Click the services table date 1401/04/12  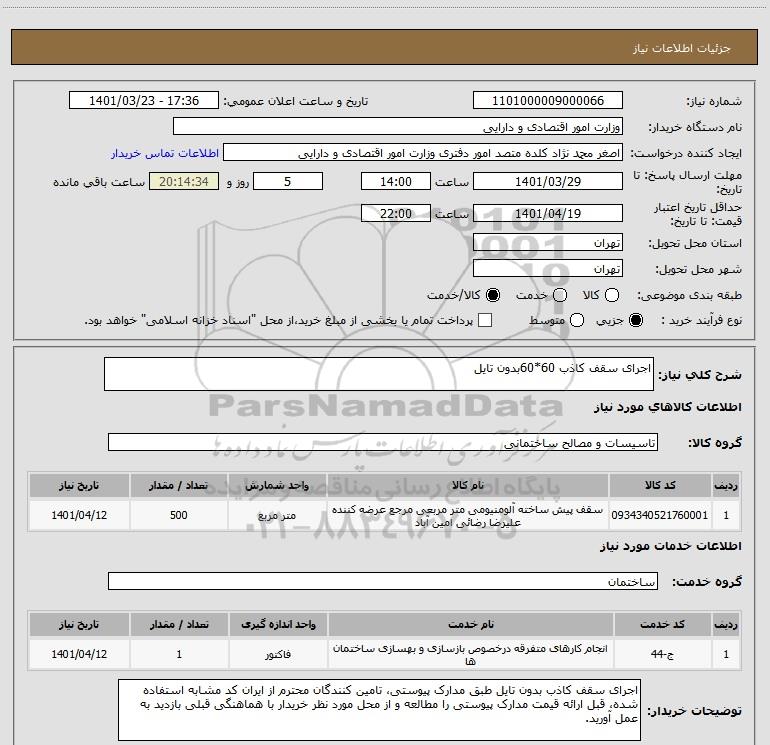pyautogui.click(x=79, y=654)
